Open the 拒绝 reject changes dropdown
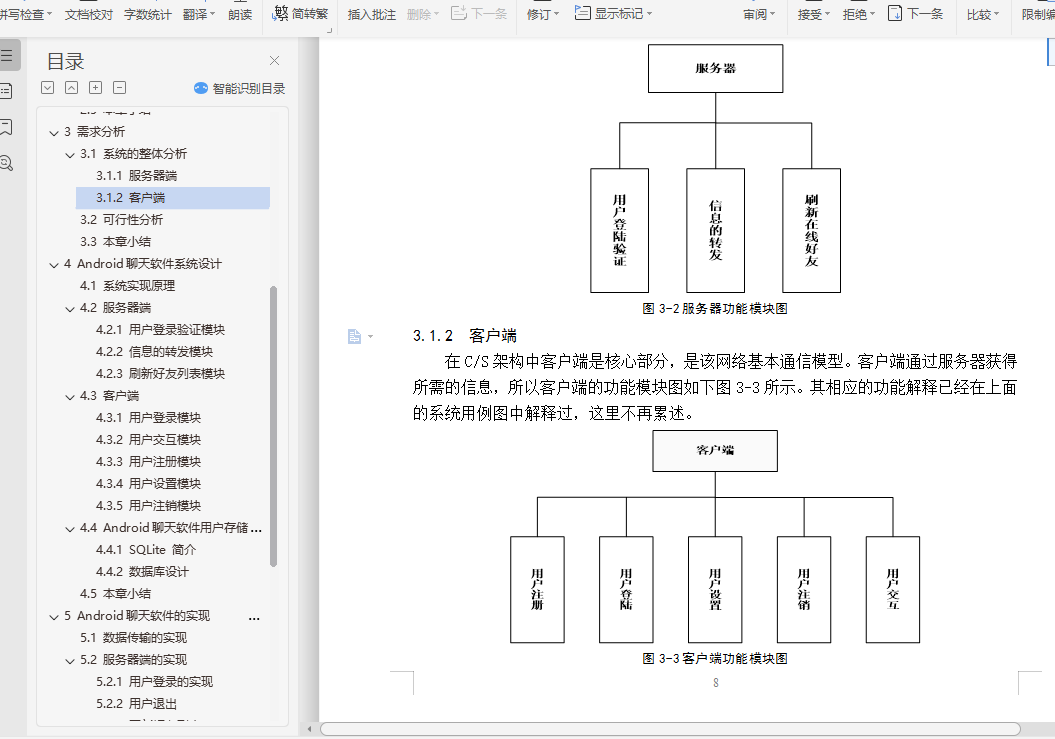 pos(859,14)
